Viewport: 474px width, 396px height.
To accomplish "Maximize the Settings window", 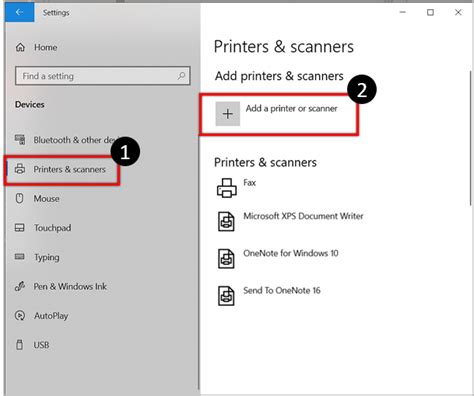I will pos(430,12).
